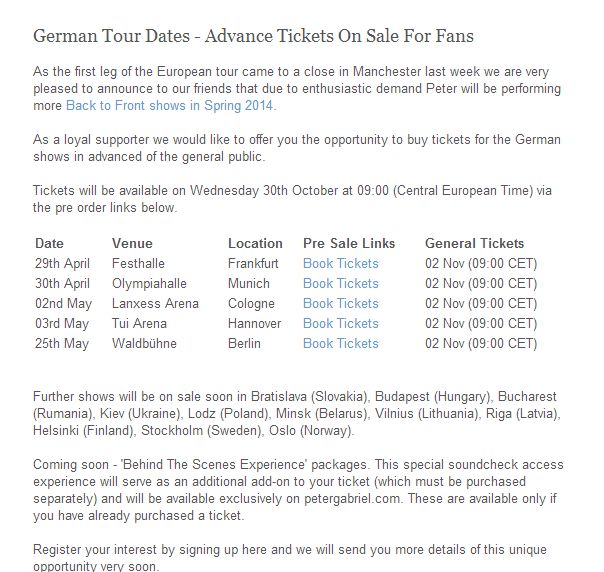Screen dimensions: 604x572
Task: Open the Back to Front shows in Spring 2014 link
Action: [x=171, y=106]
